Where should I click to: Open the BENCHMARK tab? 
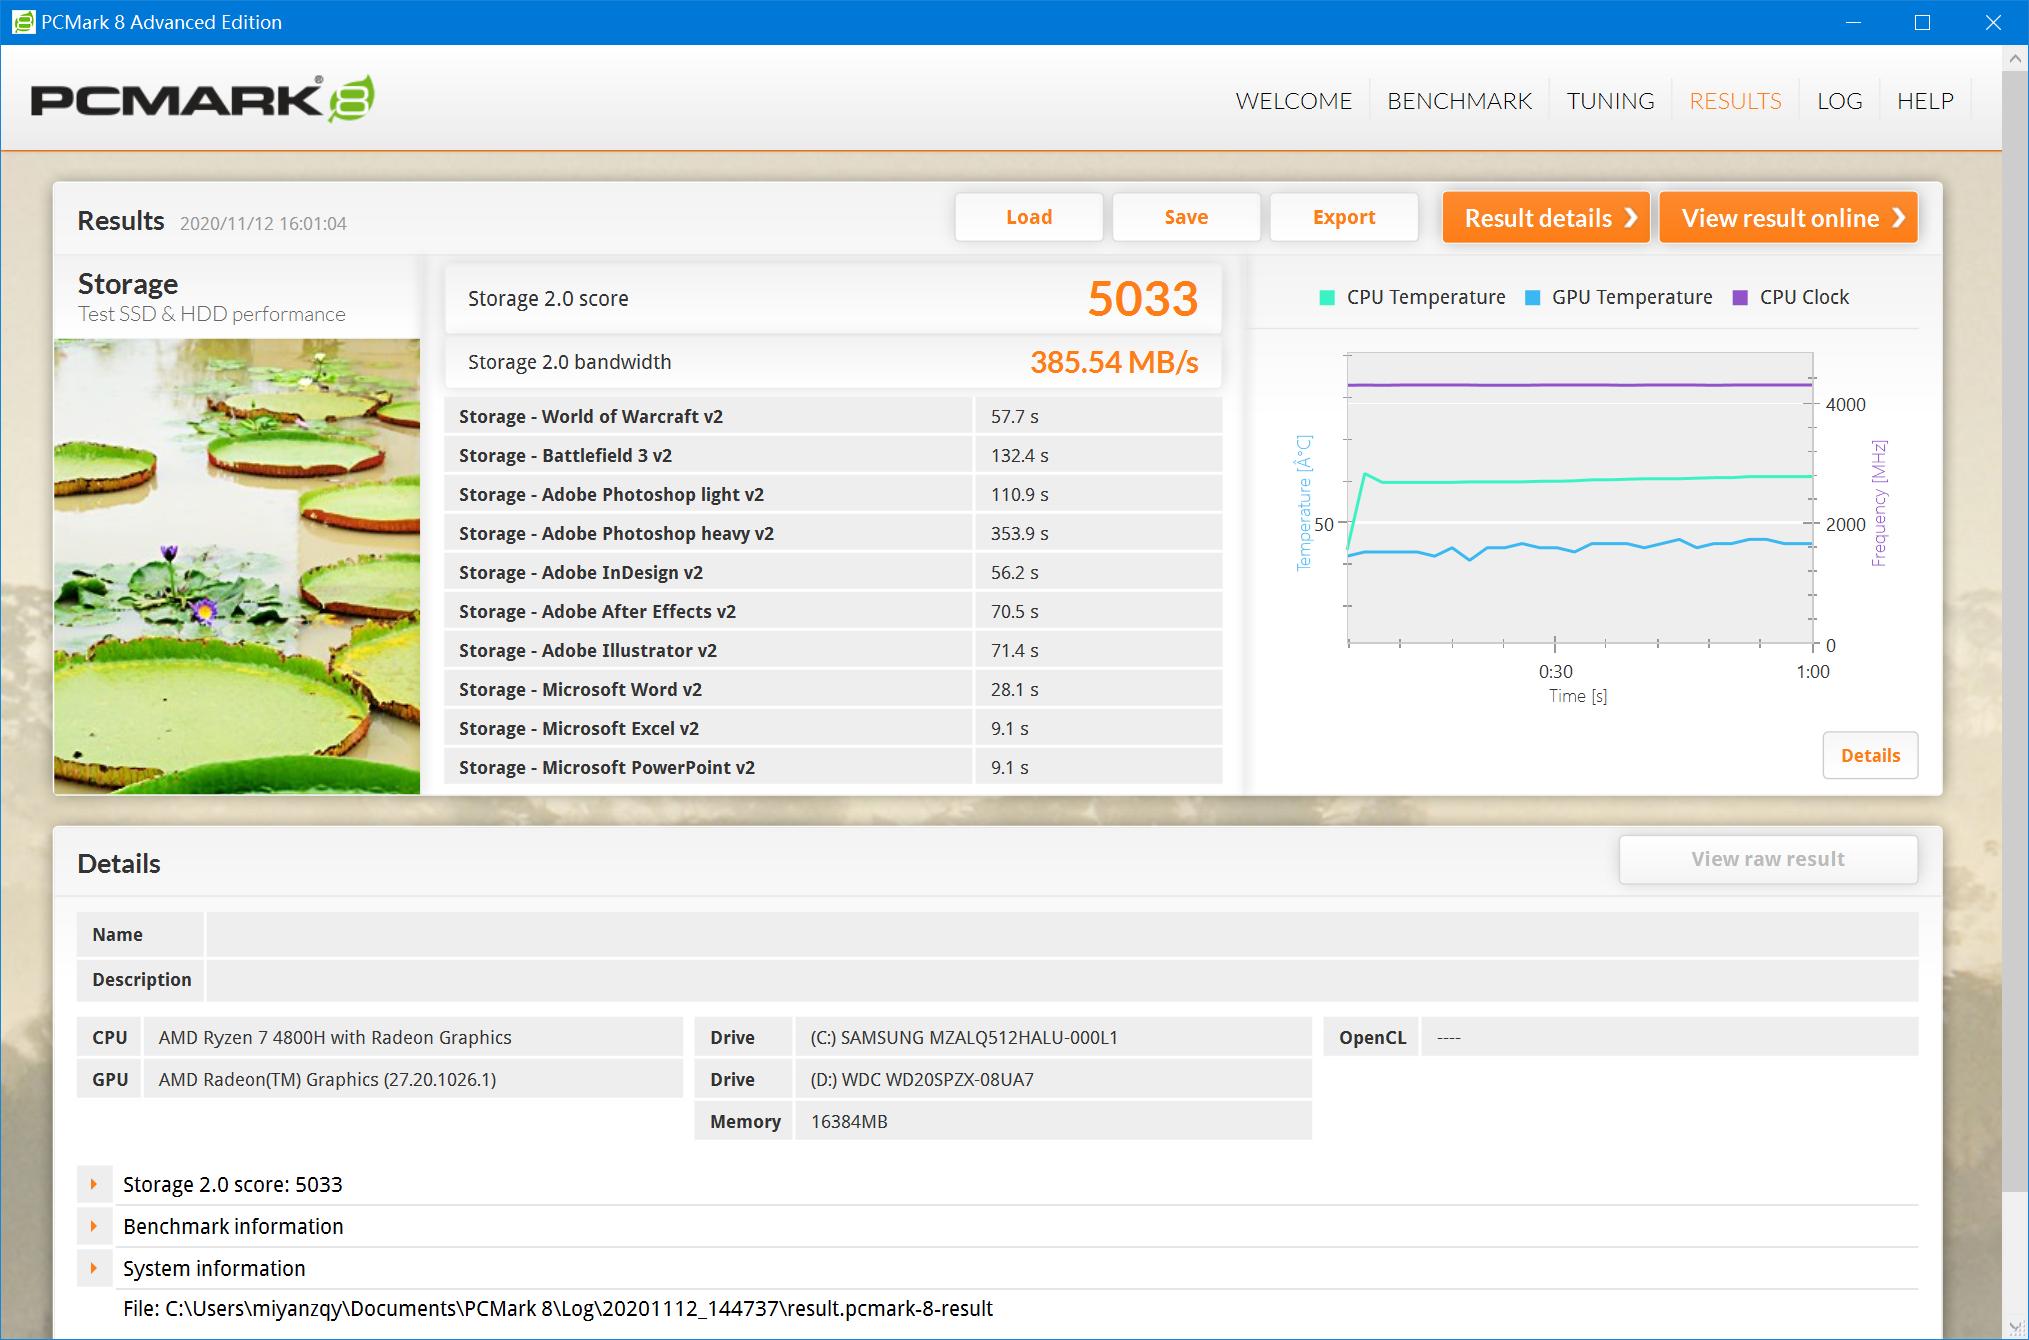[x=1459, y=101]
